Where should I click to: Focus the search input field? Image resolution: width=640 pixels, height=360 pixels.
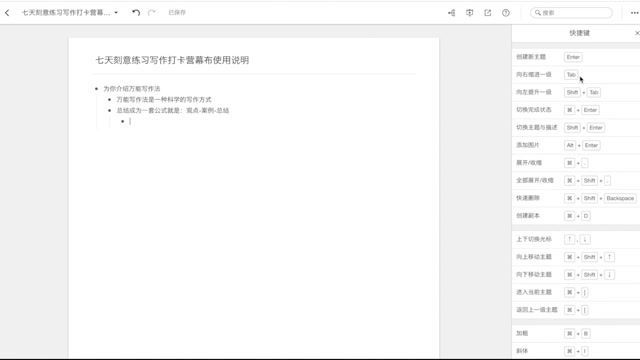coord(571,13)
